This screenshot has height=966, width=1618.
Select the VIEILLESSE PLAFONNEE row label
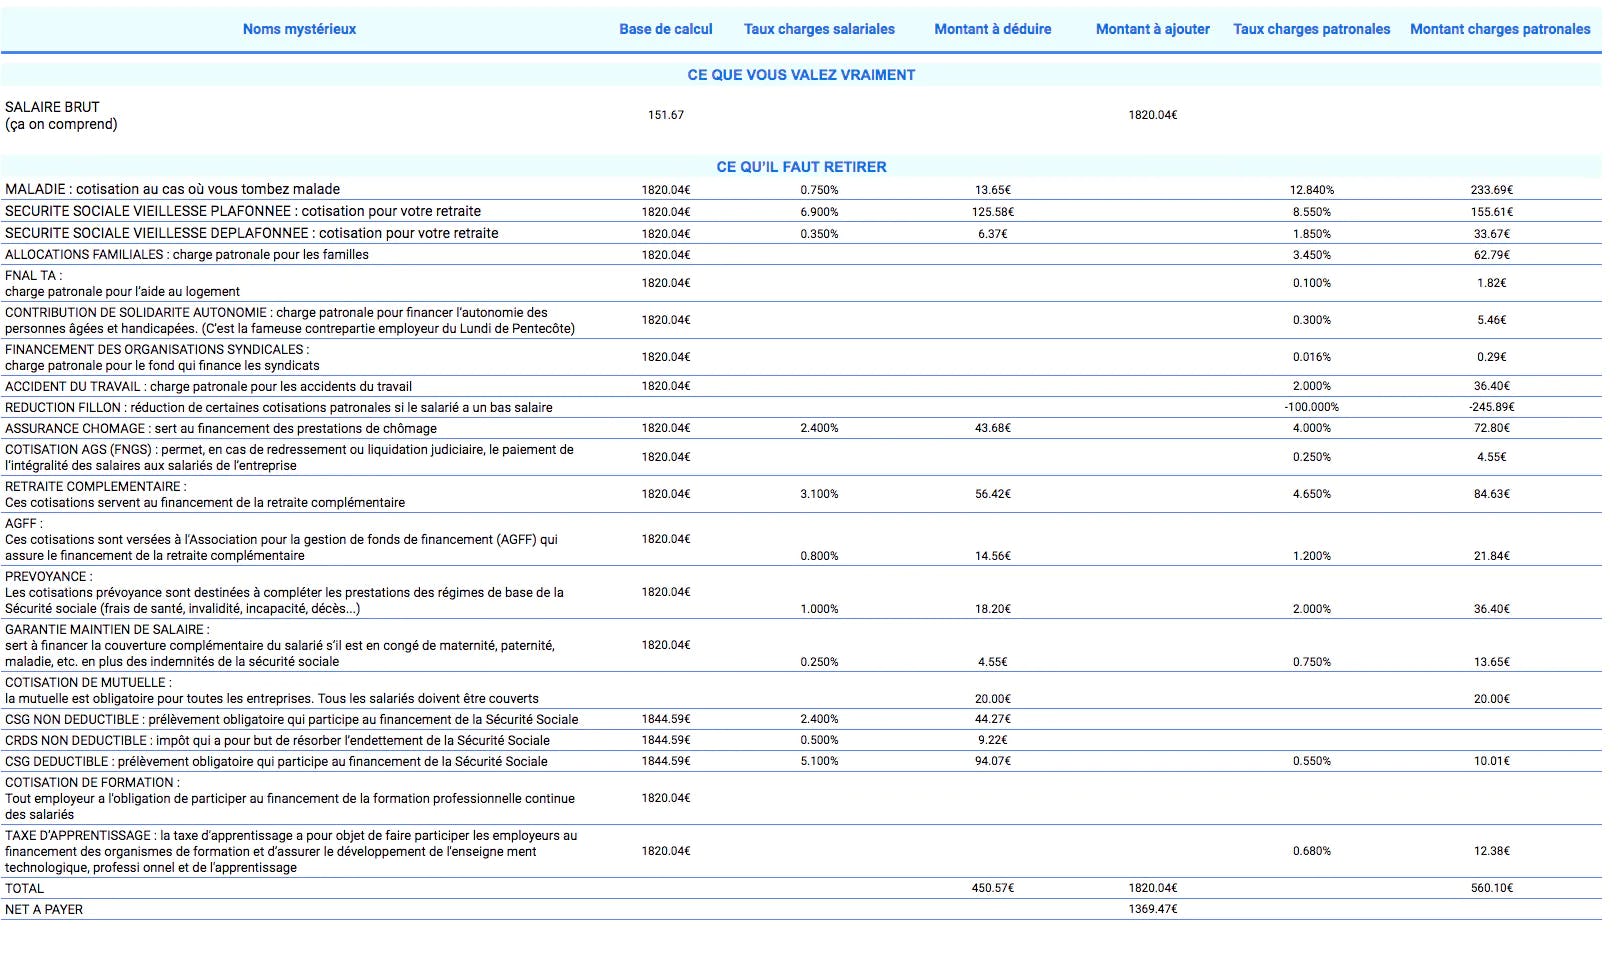coord(243,211)
